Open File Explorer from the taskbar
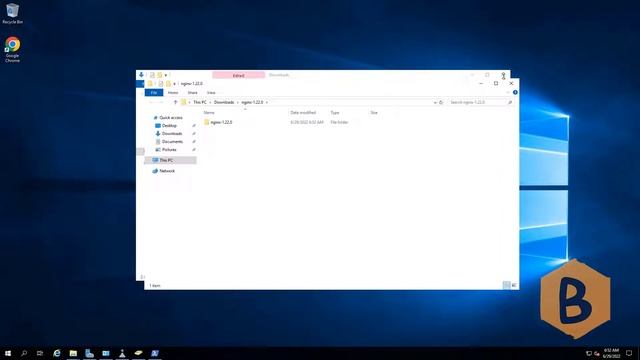Screen dimensions: 640x360 73,353
